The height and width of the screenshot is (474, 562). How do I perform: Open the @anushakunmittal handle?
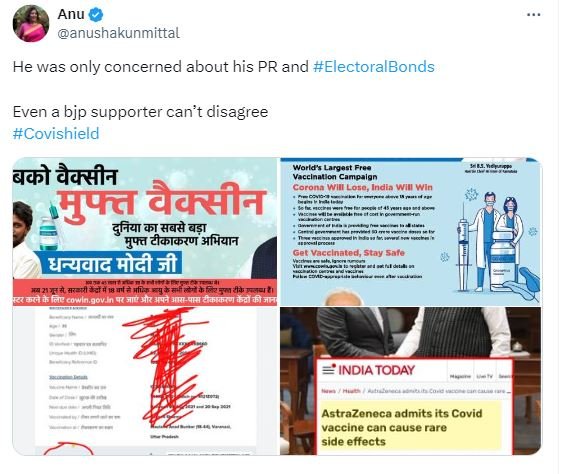click(x=118, y=33)
